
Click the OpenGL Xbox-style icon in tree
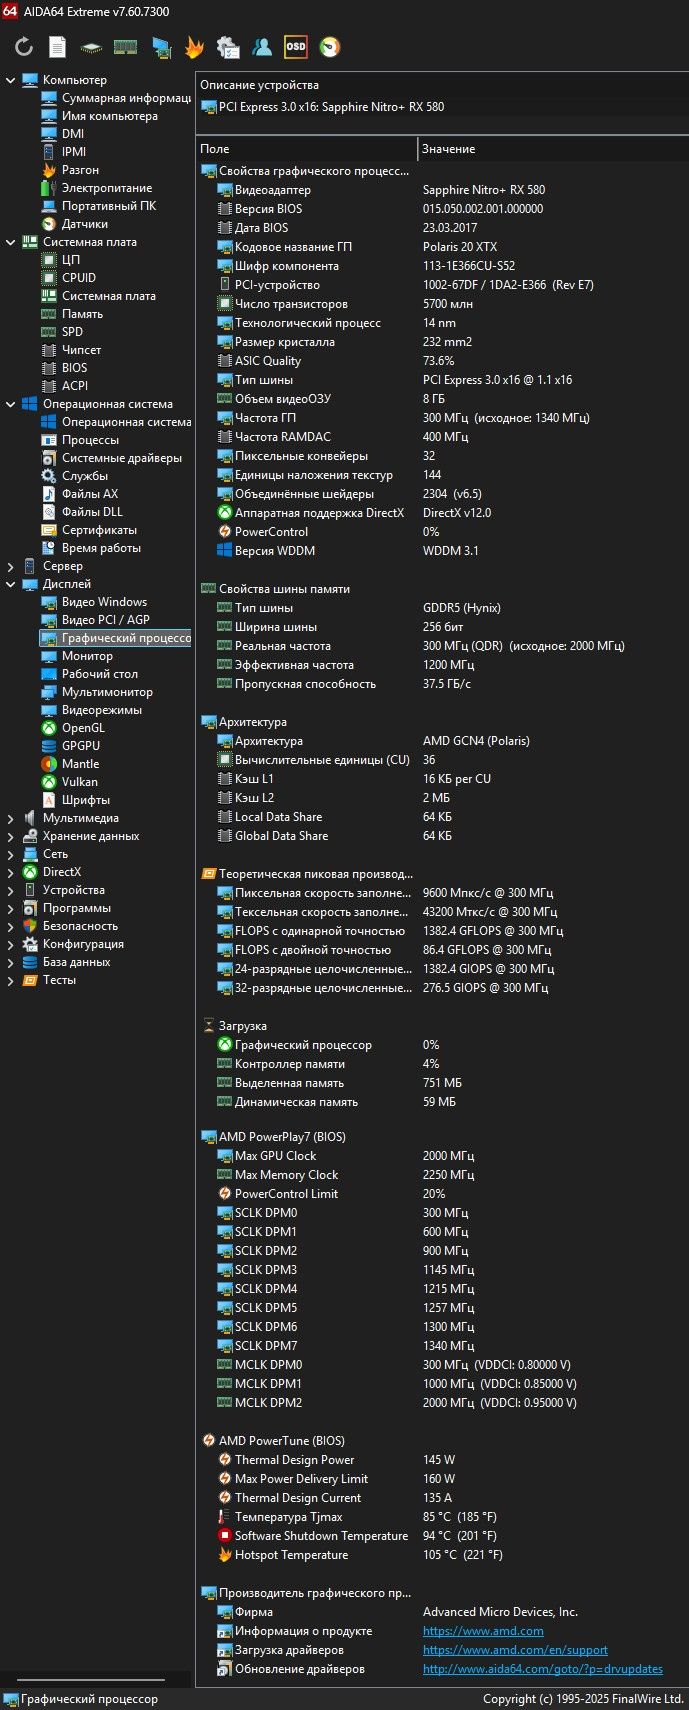[49, 728]
